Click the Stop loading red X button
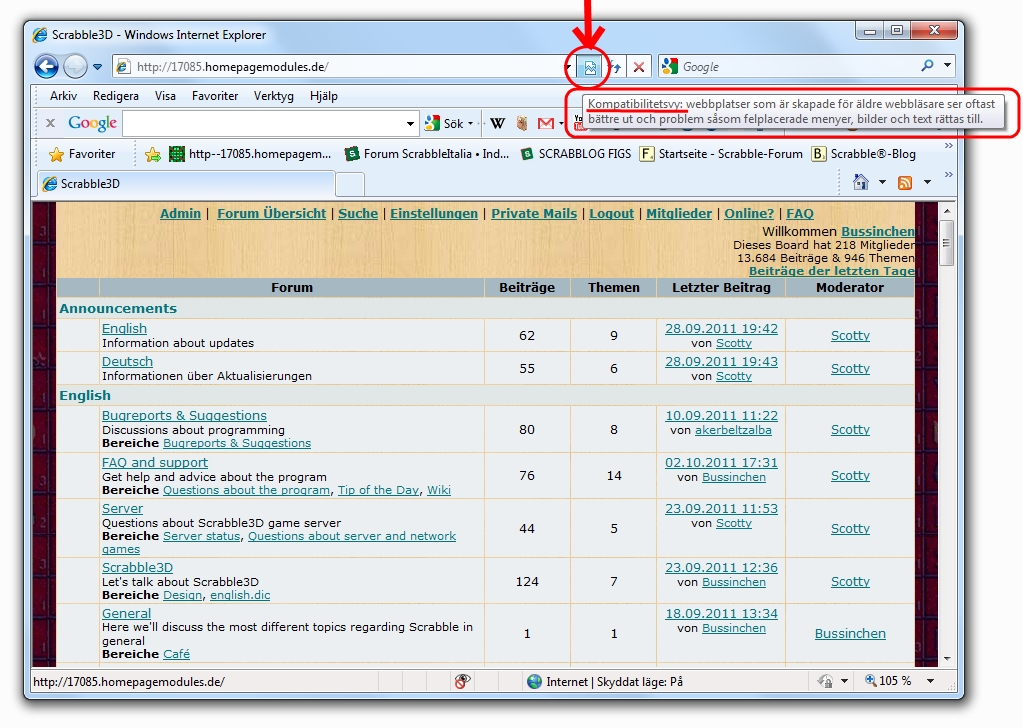The width and height of the screenshot is (1023, 728). coord(639,67)
